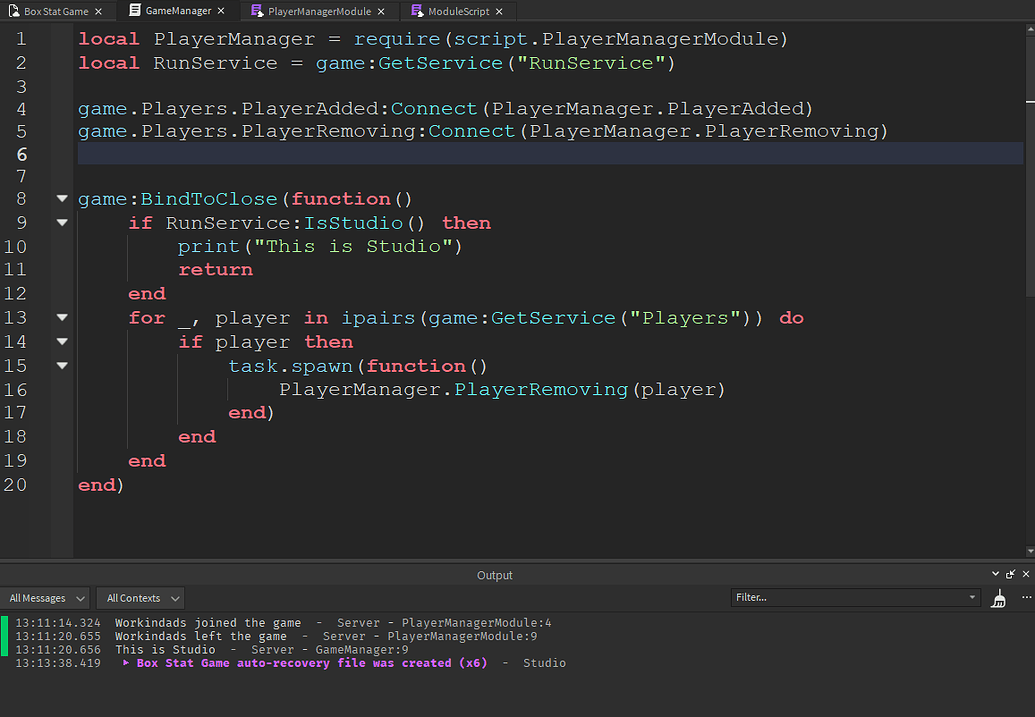Click the PlayerManagerModule:4 source reference
This screenshot has height=717, width=1035.
coord(476,623)
